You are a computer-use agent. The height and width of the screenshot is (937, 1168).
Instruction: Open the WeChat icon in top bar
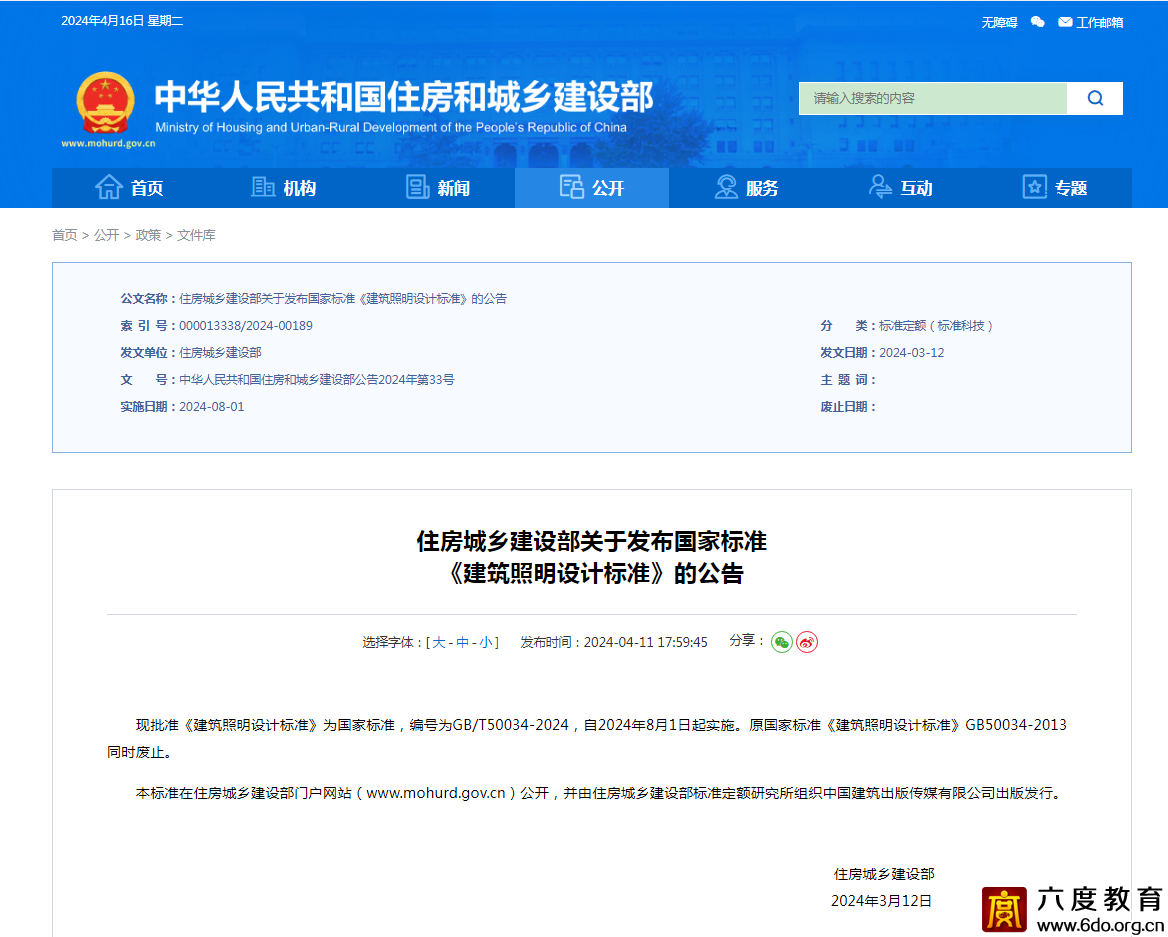click(1038, 22)
